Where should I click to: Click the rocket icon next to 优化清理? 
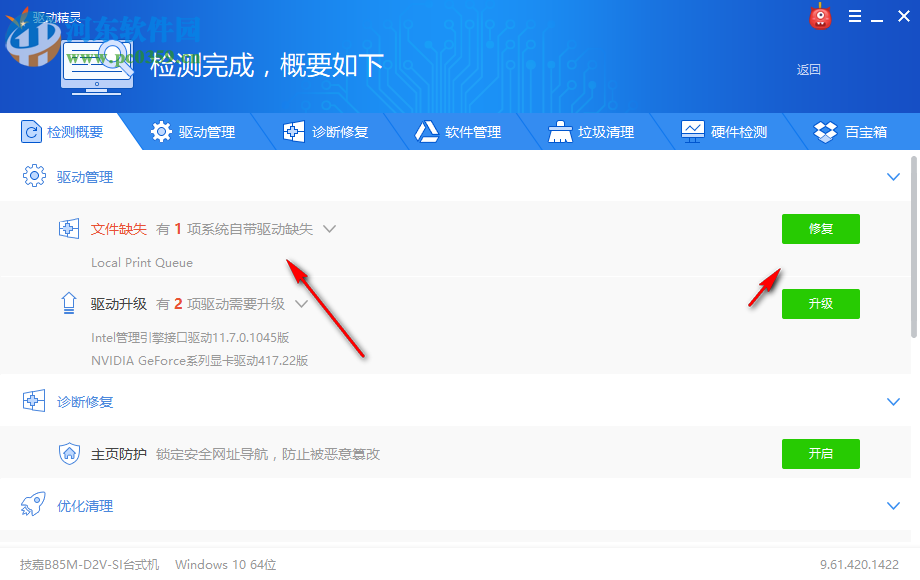(x=33, y=505)
